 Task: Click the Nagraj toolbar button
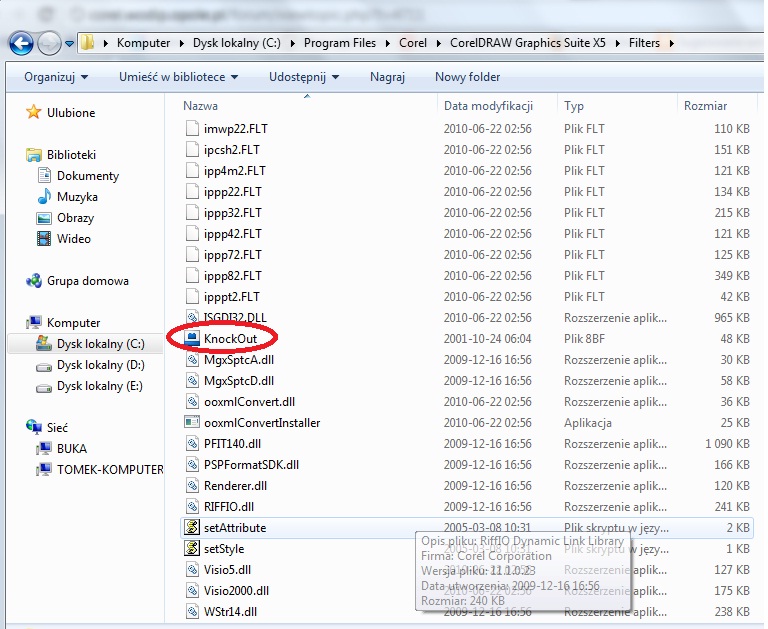[387, 77]
